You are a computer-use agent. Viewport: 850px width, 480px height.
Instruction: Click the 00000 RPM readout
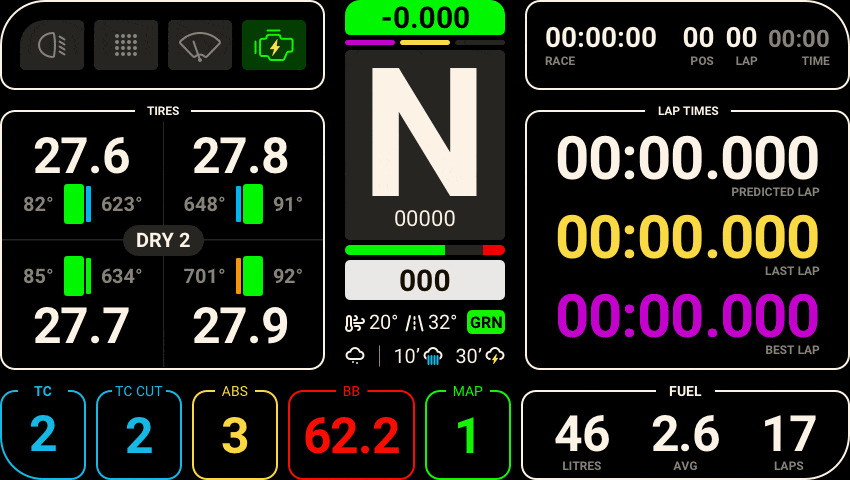pos(425,219)
